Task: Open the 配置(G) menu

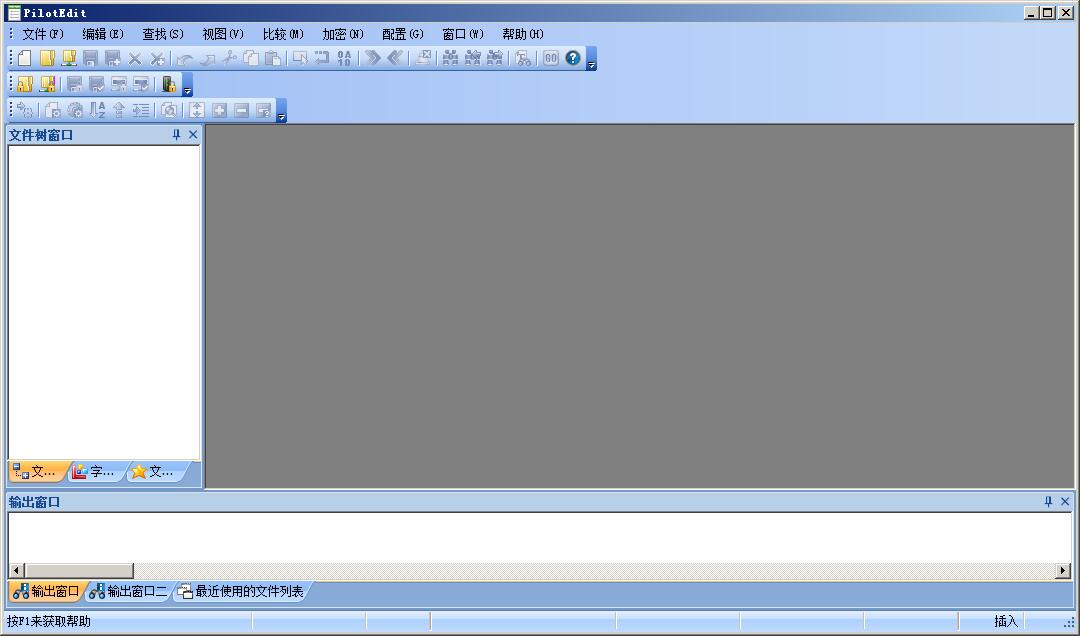Action: pos(403,34)
